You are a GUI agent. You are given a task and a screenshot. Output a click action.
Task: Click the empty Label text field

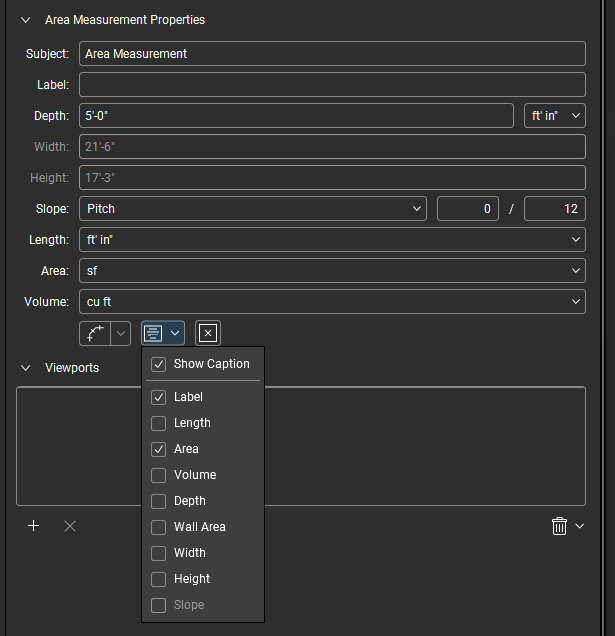(x=332, y=85)
